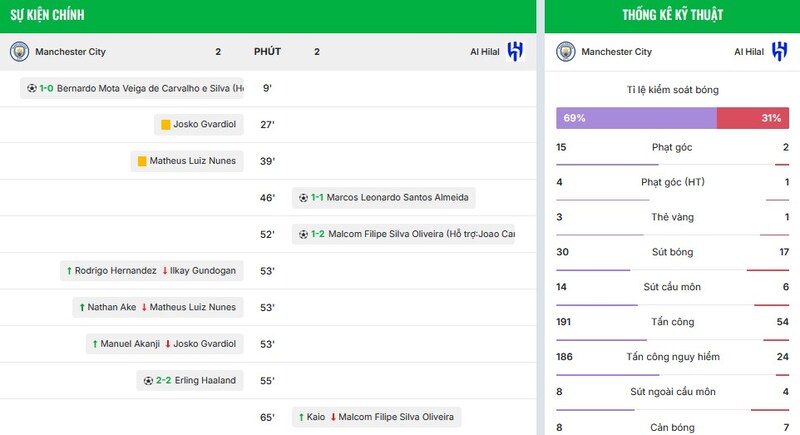
Task: Click the 9' minute marker
Action: pos(267,88)
